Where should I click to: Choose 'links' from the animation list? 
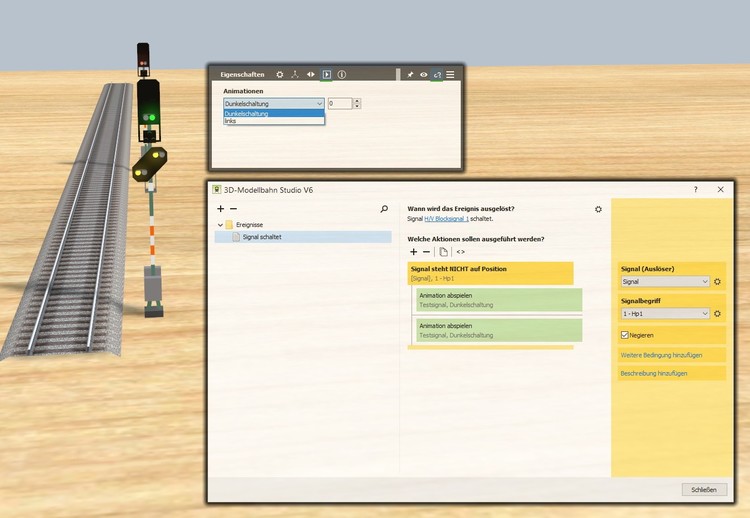tap(231, 121)
